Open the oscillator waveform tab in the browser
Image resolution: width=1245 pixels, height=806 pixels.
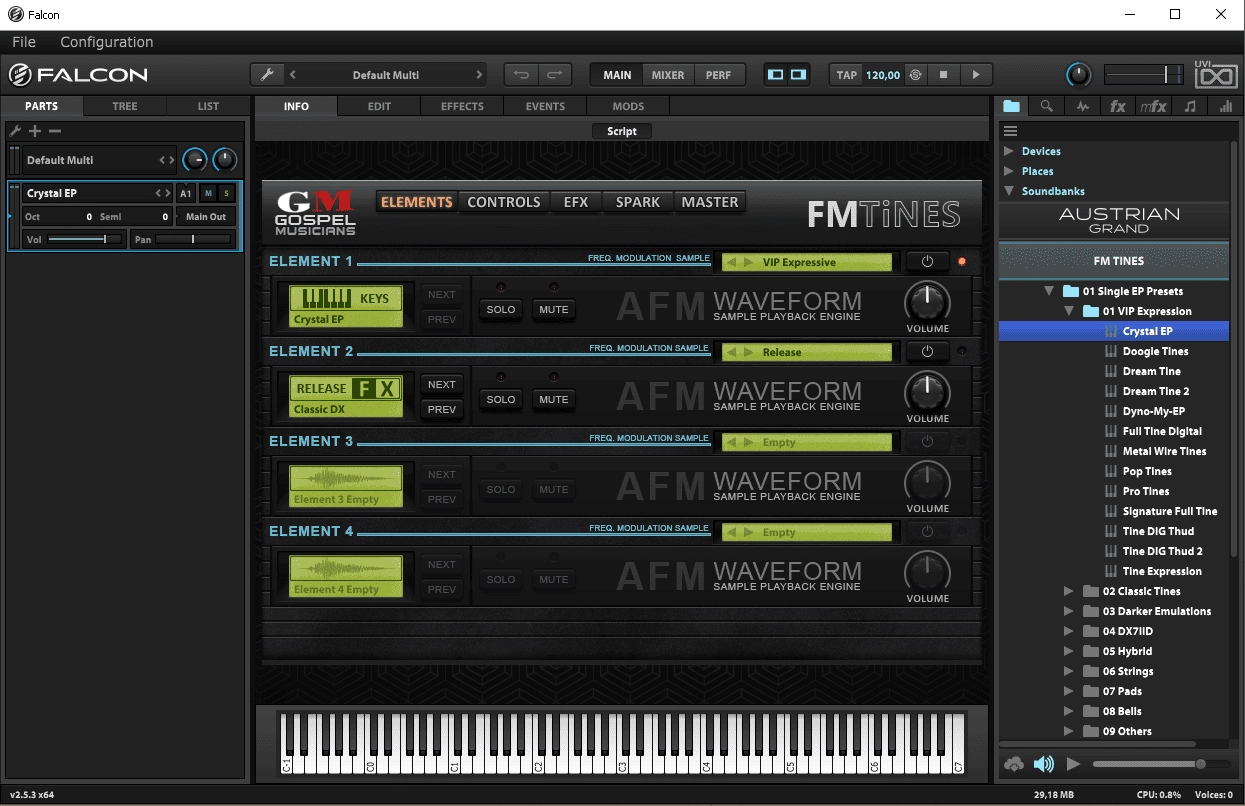1083,106
